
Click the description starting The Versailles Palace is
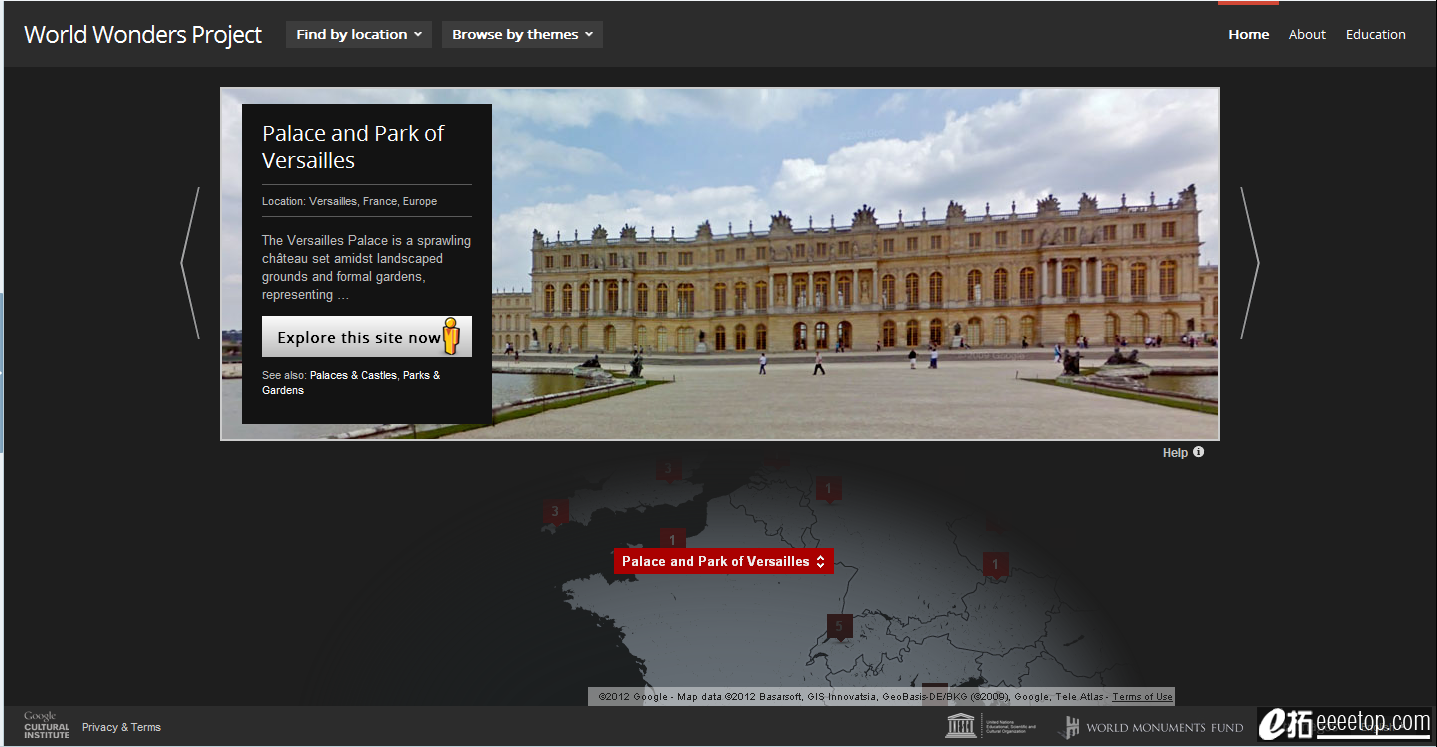(x=366, y=267)
